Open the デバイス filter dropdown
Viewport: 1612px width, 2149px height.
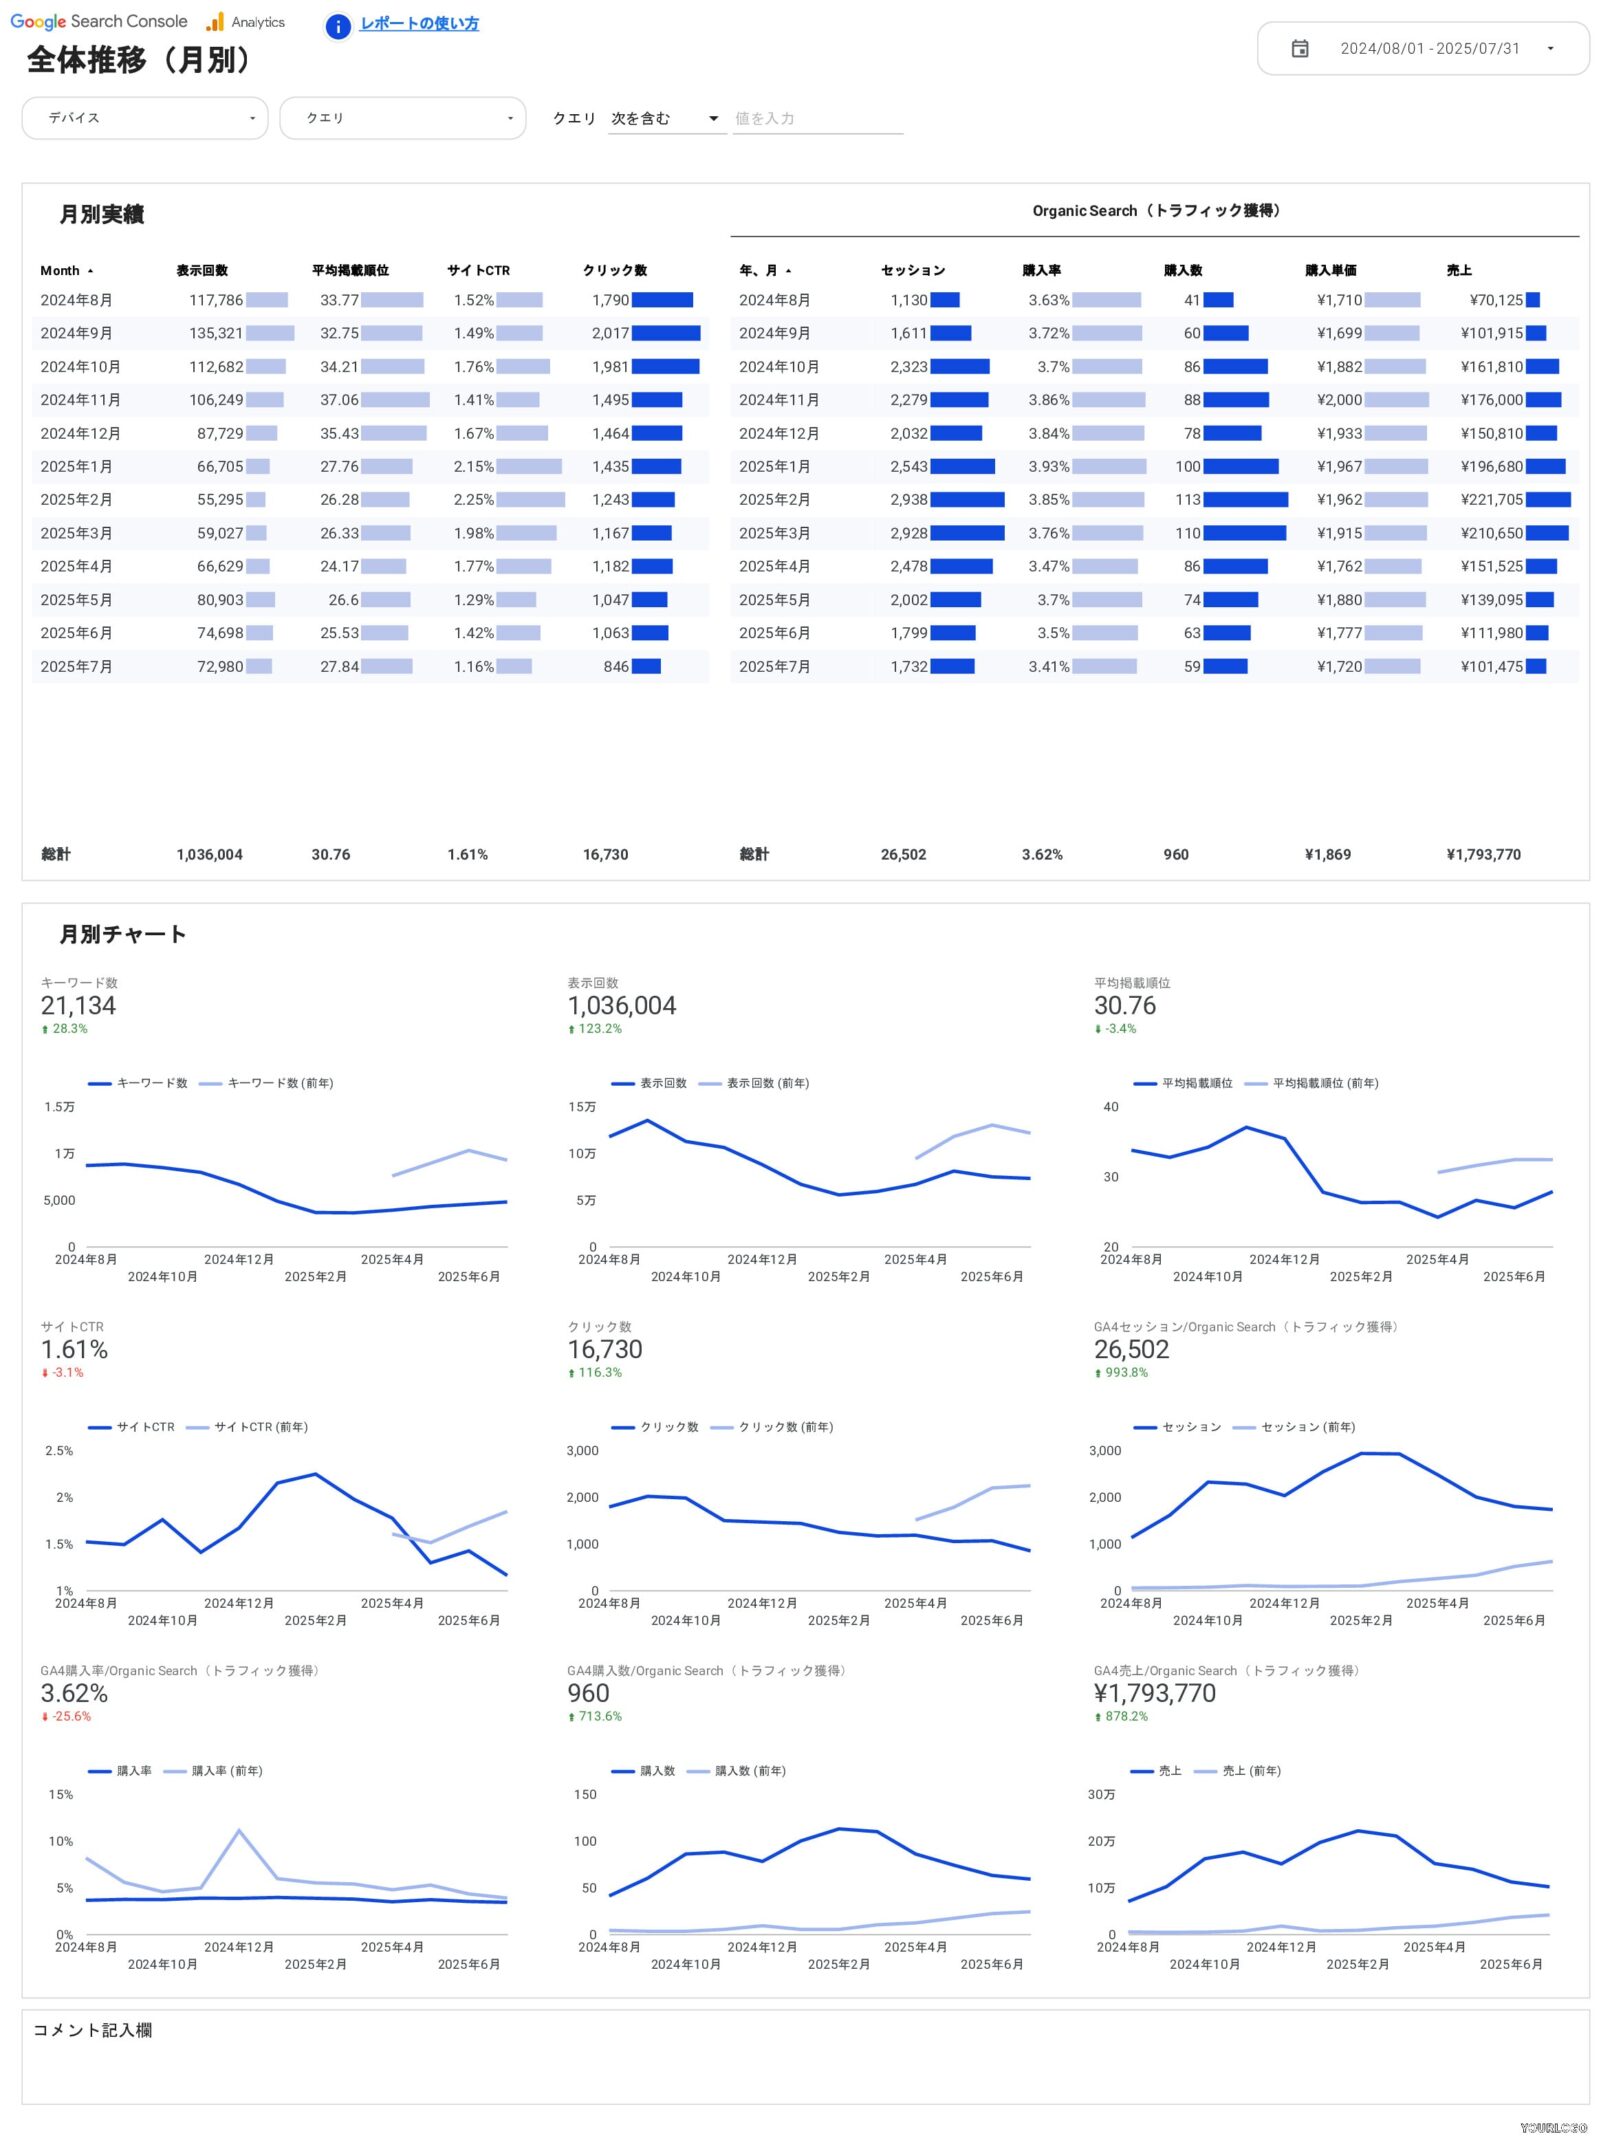click(x=145, y=118)
